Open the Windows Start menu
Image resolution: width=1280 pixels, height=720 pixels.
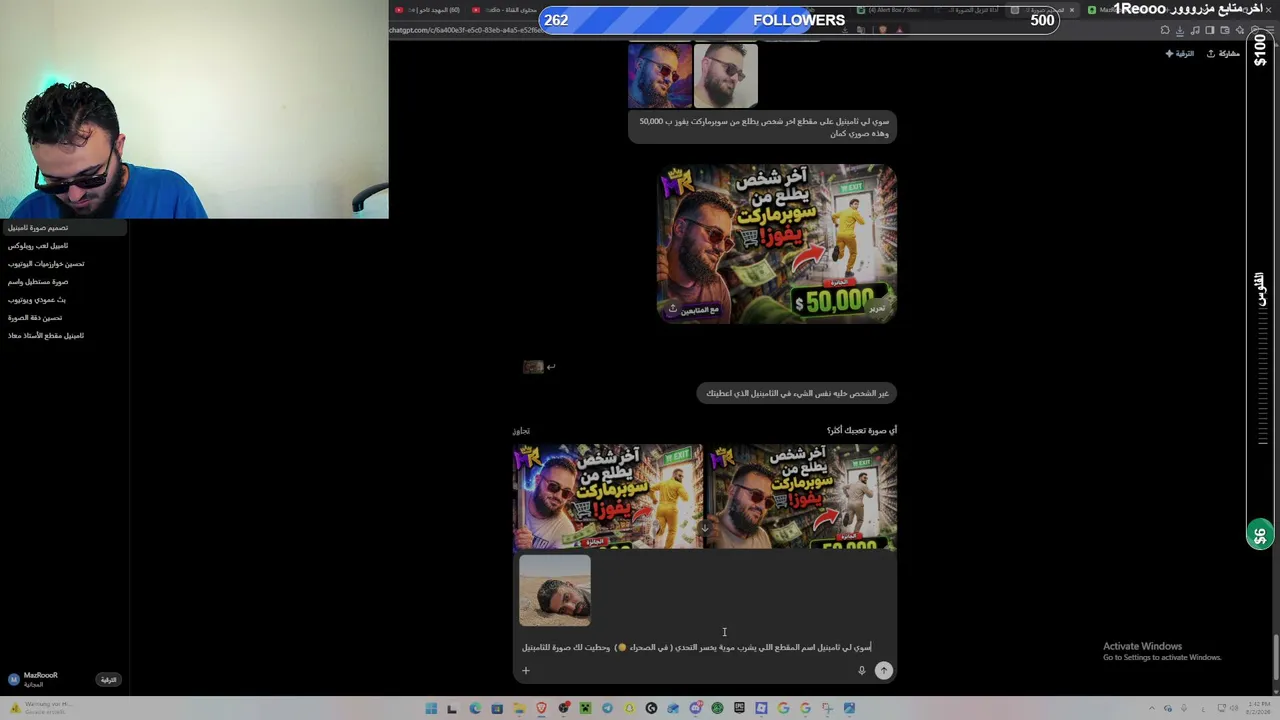[431, 708]
